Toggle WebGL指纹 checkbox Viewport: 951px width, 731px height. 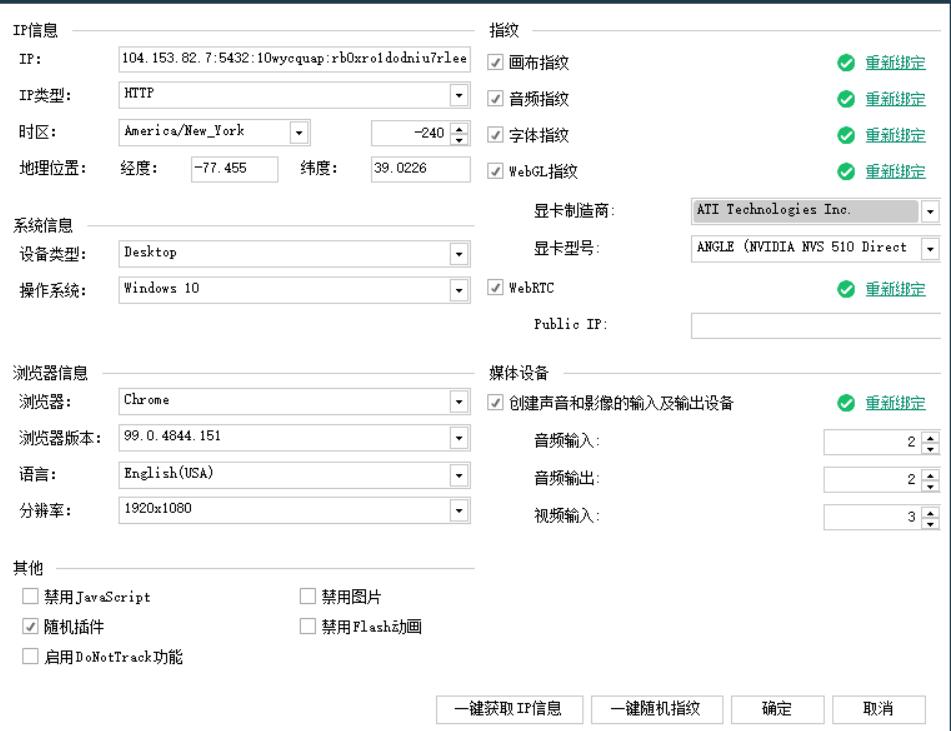click(x=496, y=172)
